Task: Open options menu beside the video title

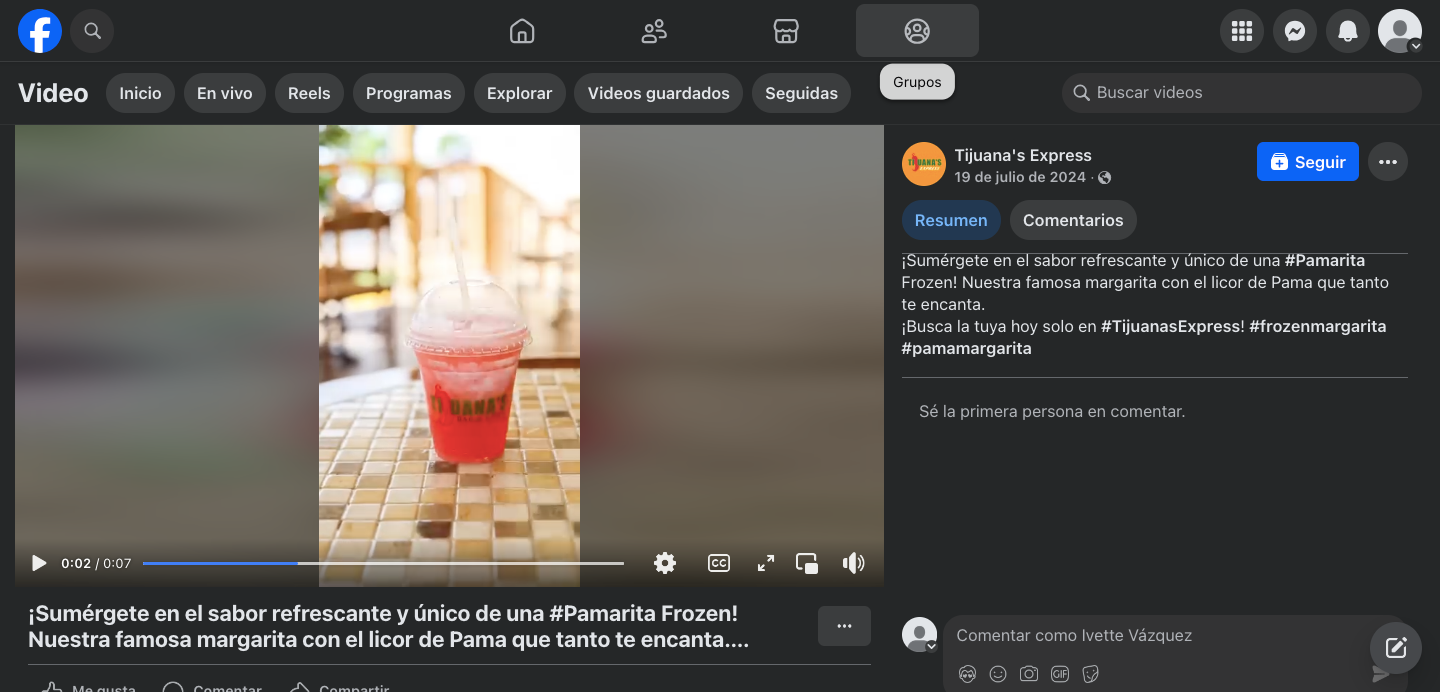Action: click(x=844, y=626)
